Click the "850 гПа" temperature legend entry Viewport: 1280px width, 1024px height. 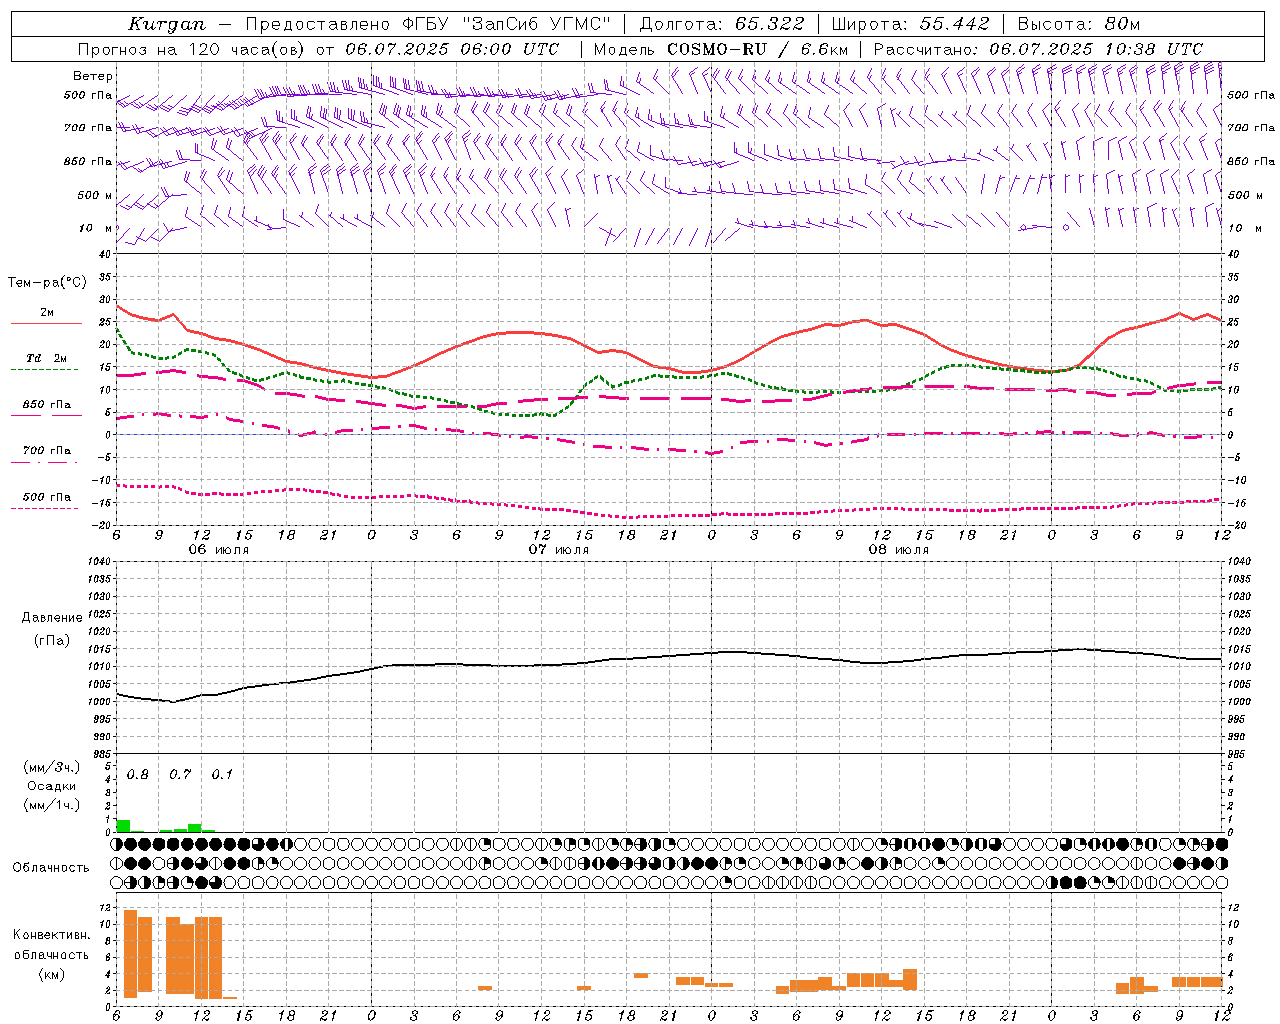tap(47, 405)
